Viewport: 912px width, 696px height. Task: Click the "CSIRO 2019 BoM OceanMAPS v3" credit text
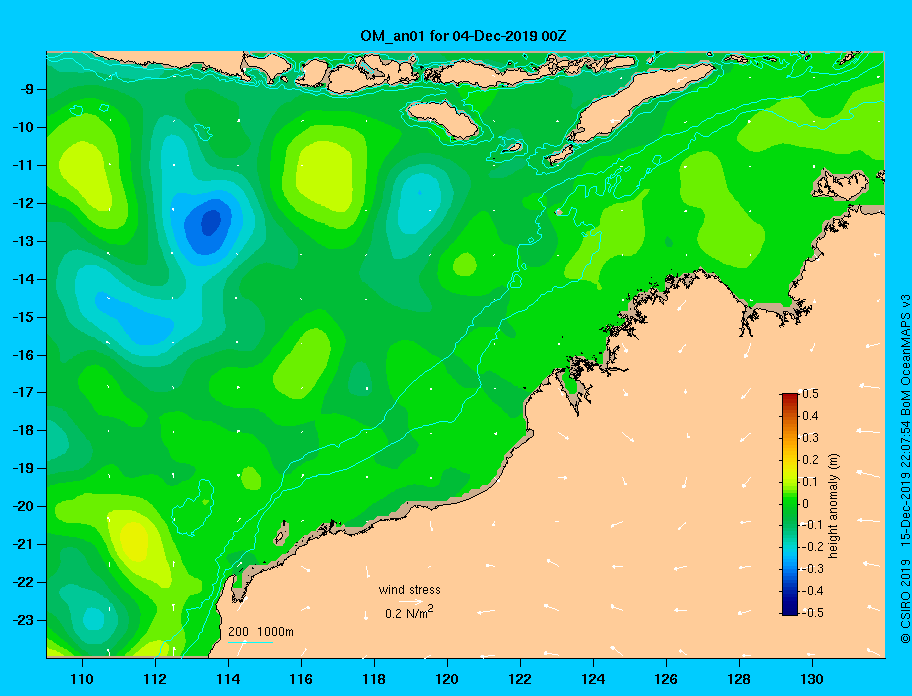pyautogui.click(x=905, y=469)
